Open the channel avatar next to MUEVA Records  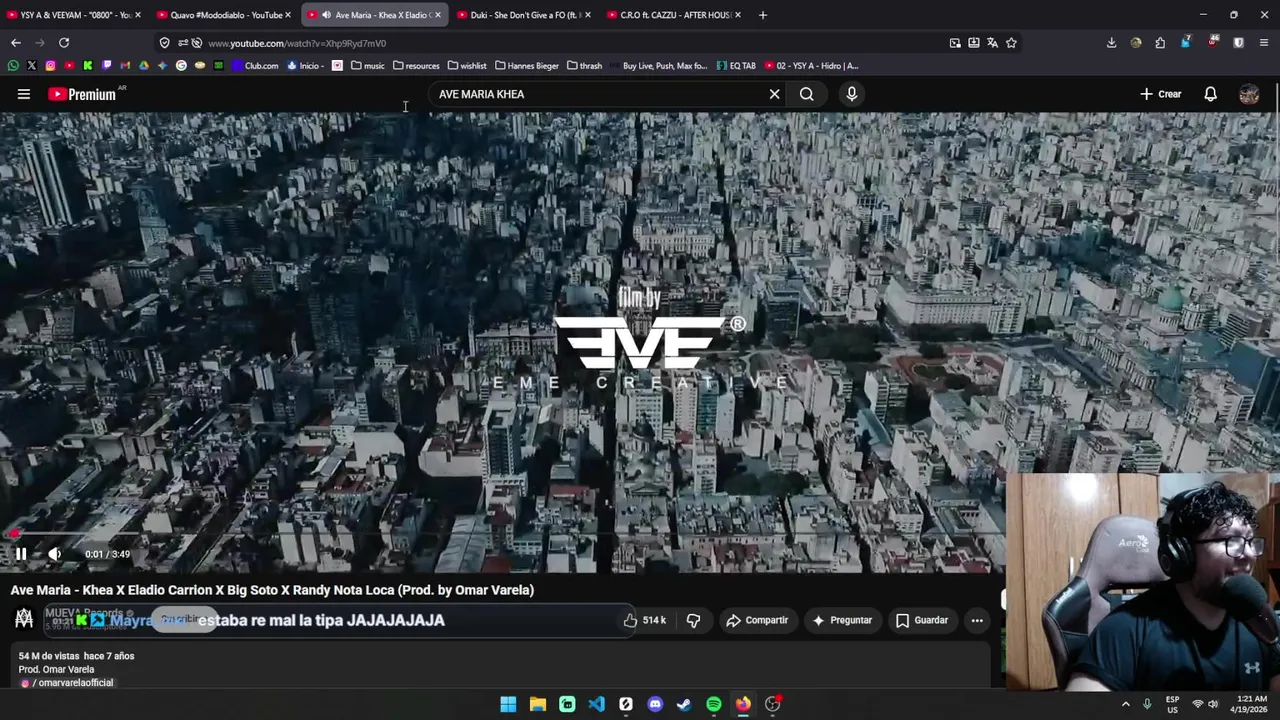pyautogui.click(x=24, y=620)
